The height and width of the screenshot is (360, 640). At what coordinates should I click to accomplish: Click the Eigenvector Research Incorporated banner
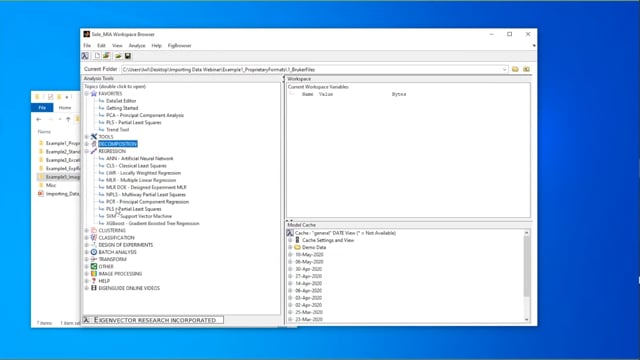[x=153, y=320]
